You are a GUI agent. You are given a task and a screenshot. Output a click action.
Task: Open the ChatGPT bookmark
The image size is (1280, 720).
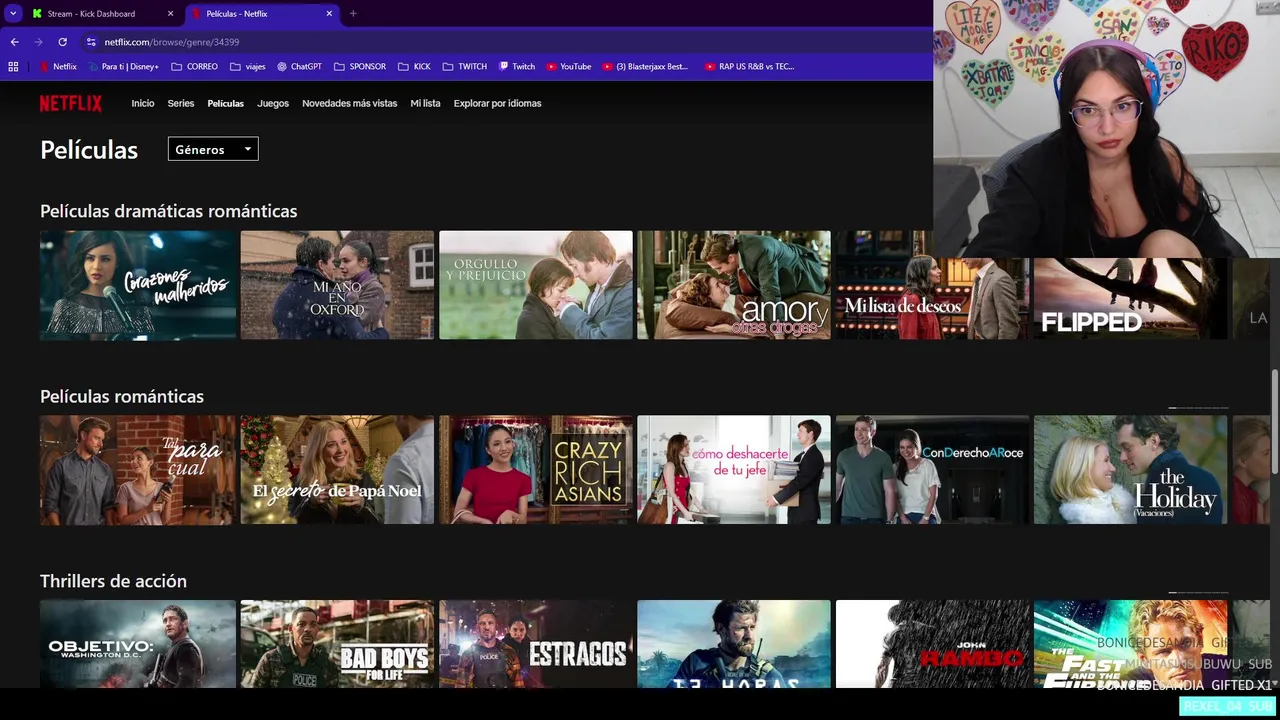point(299,67)
